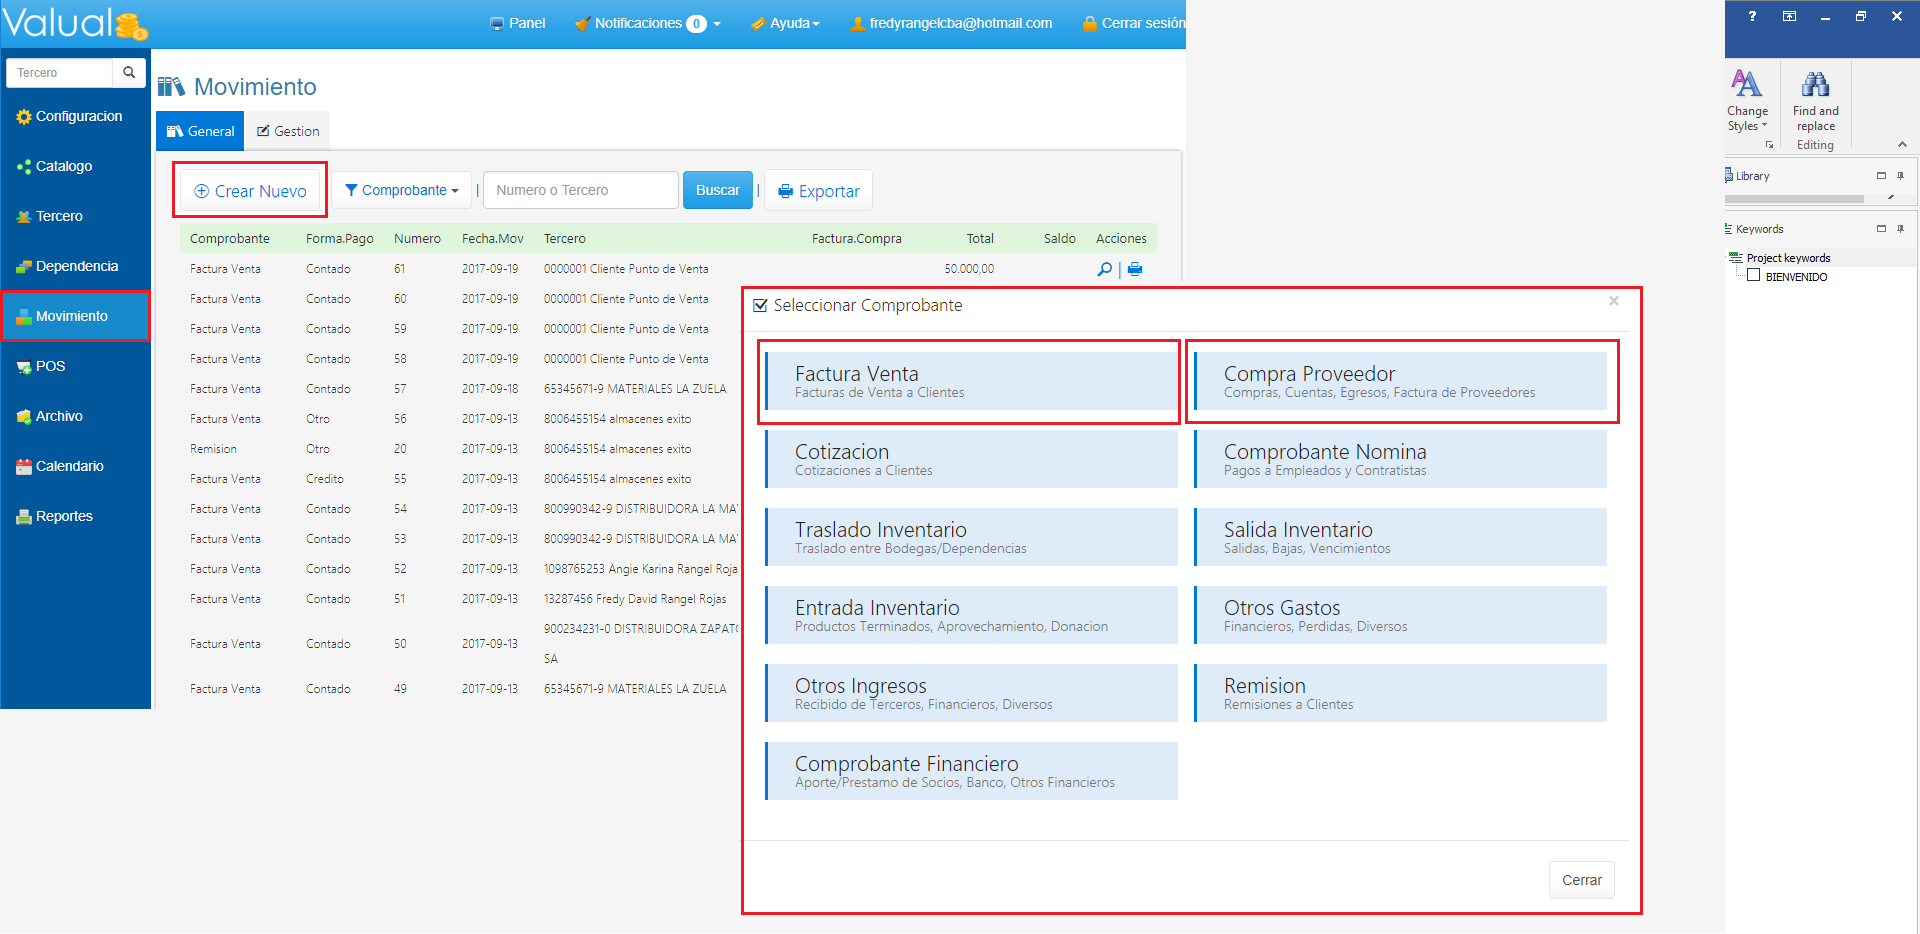1920x934 pixels.
Task: Expand the Comprobante filter dropdown
Action: coord(402,190)
